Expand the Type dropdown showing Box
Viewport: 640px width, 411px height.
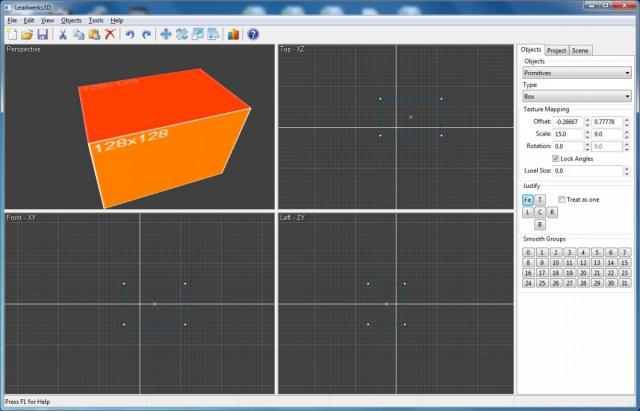pos(577,97)
